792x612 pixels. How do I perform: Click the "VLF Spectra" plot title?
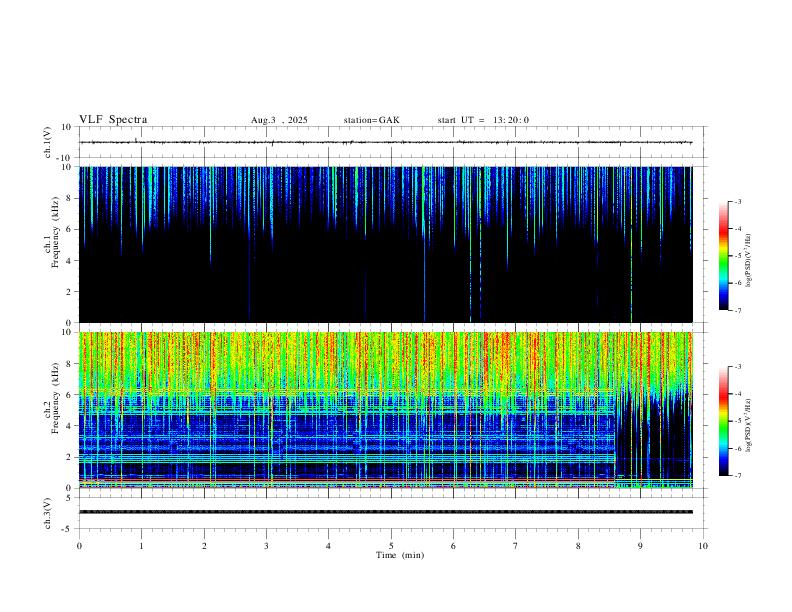click(x=113, y=120)
